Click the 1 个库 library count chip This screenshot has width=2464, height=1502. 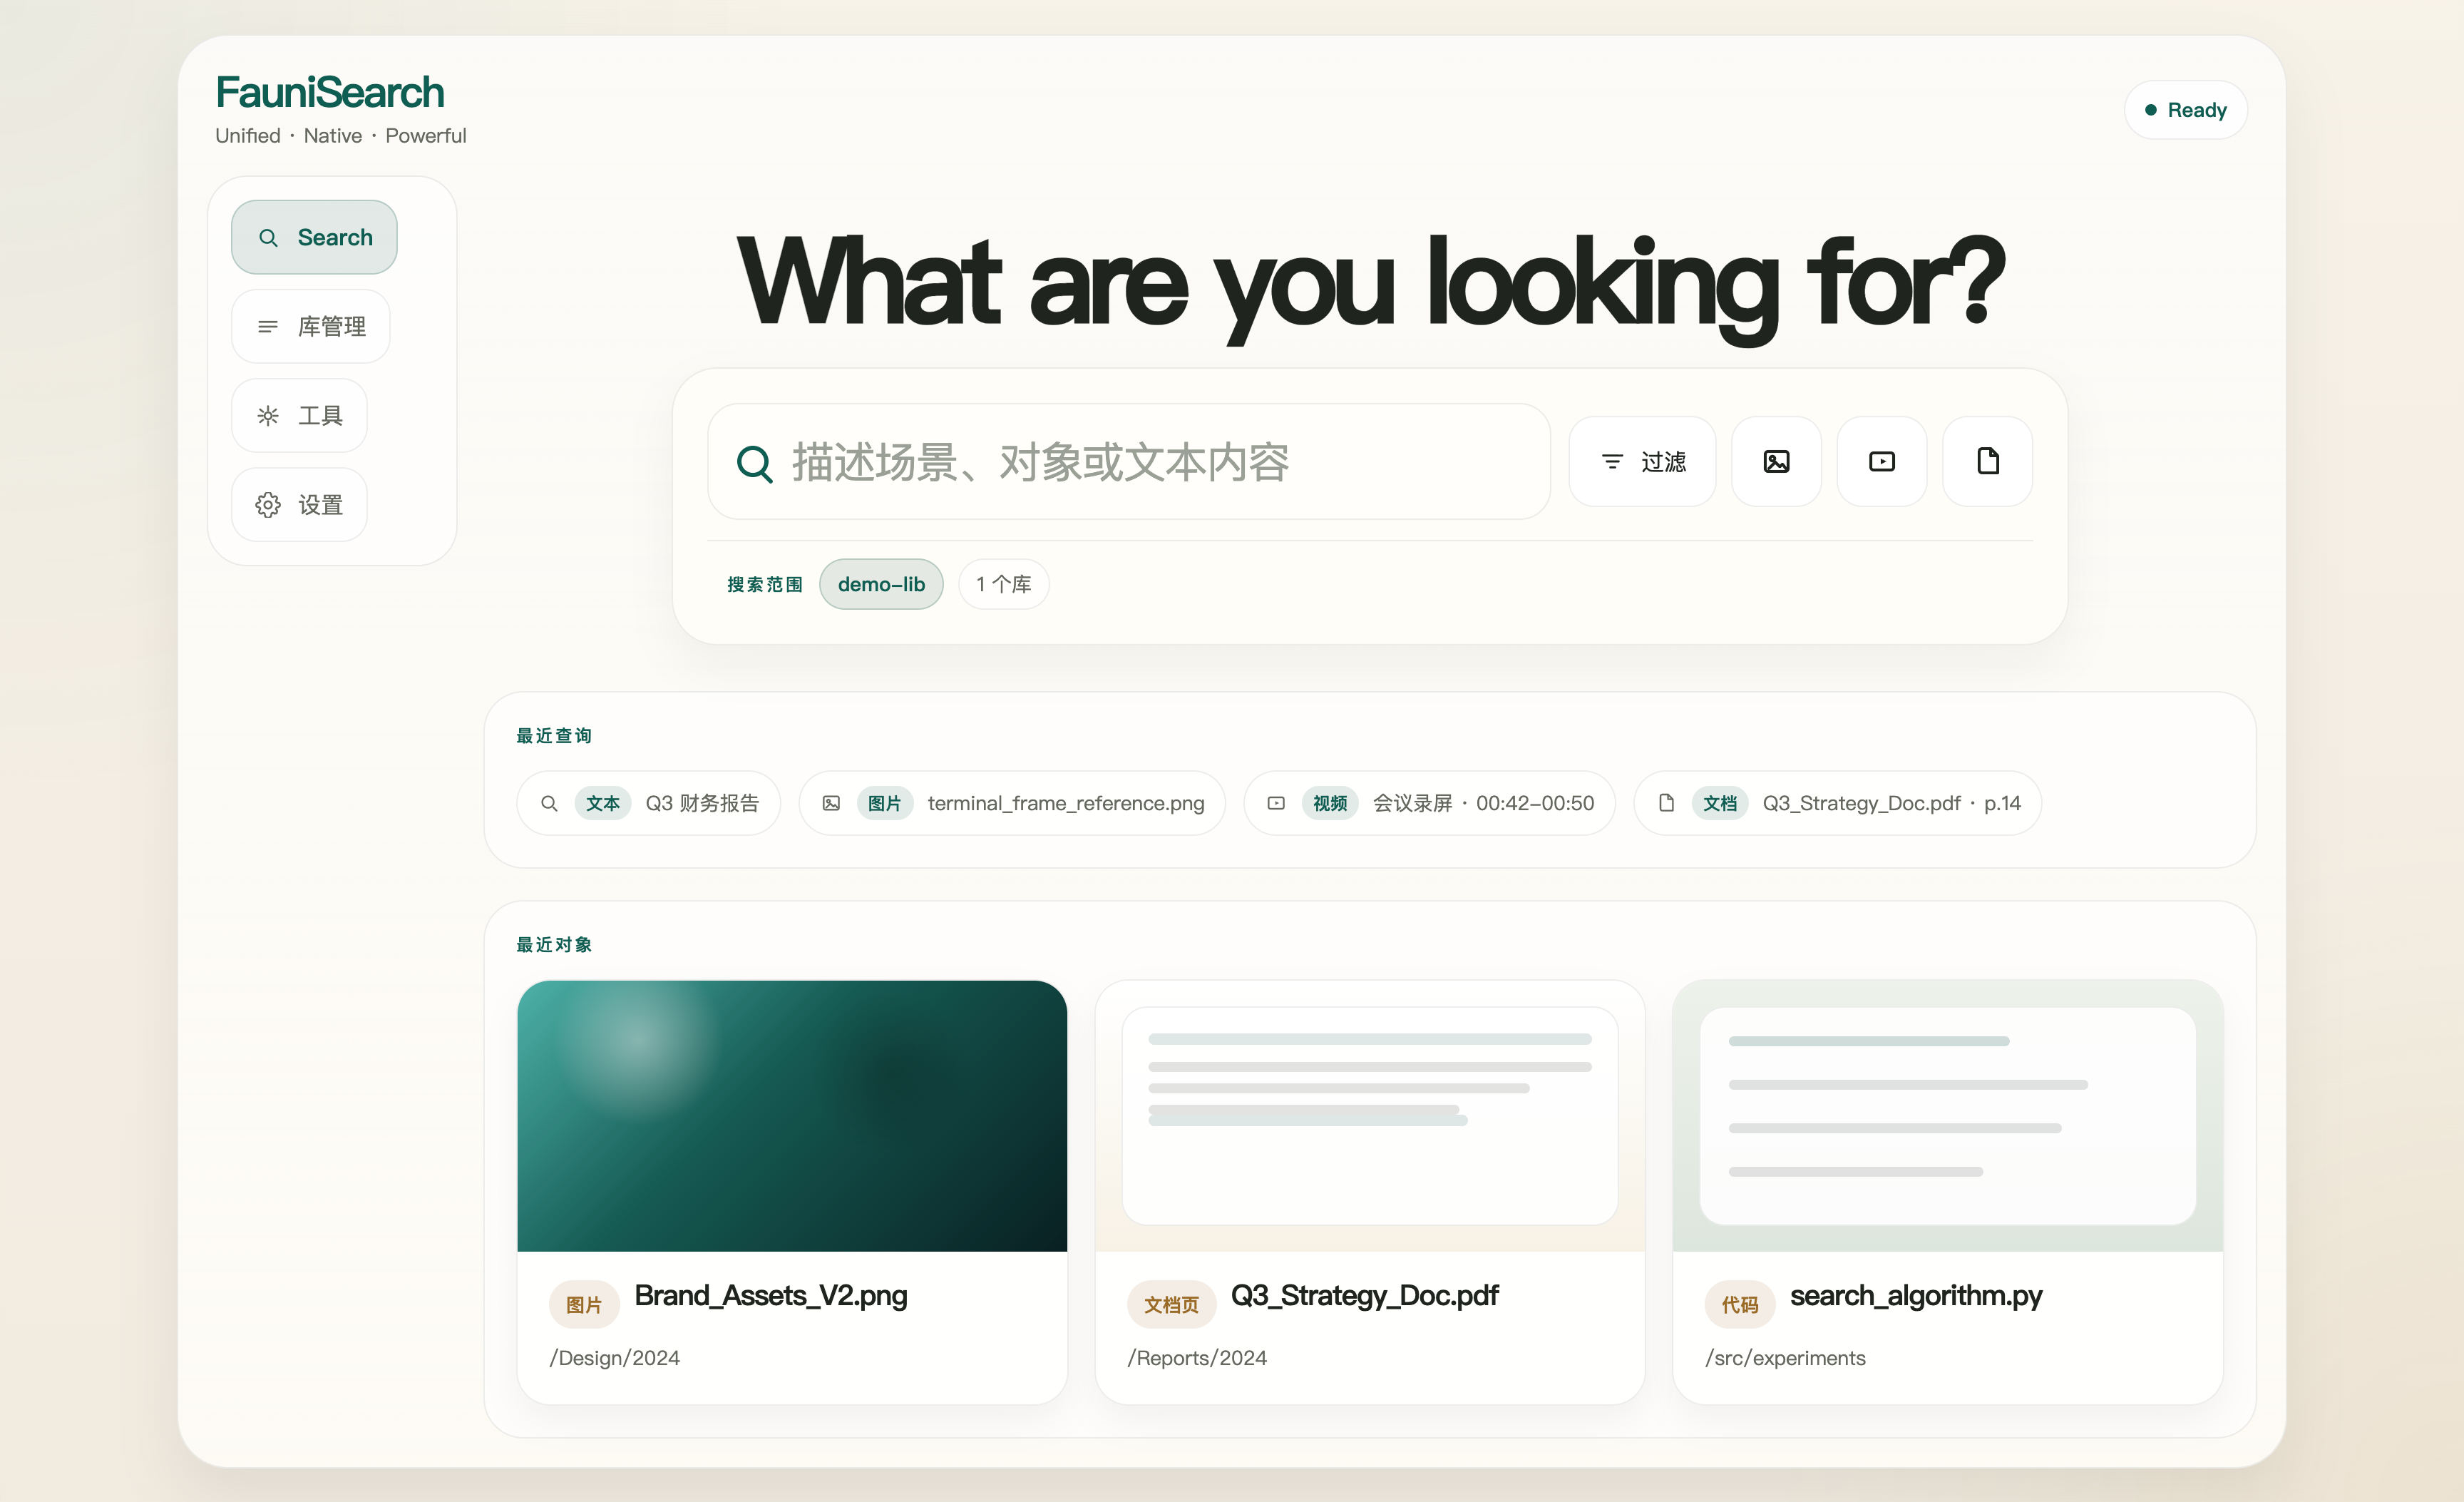[x=1004, y=584]
